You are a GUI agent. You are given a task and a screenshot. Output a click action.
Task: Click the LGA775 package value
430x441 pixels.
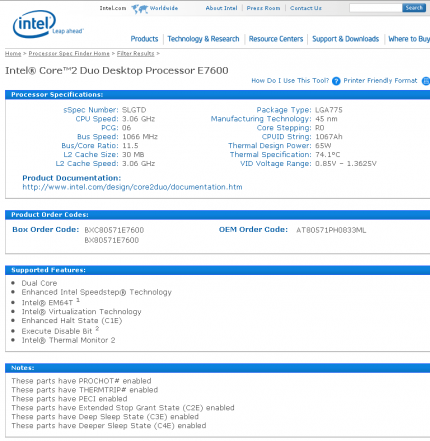pyautogui.click(x=329, y=110)
